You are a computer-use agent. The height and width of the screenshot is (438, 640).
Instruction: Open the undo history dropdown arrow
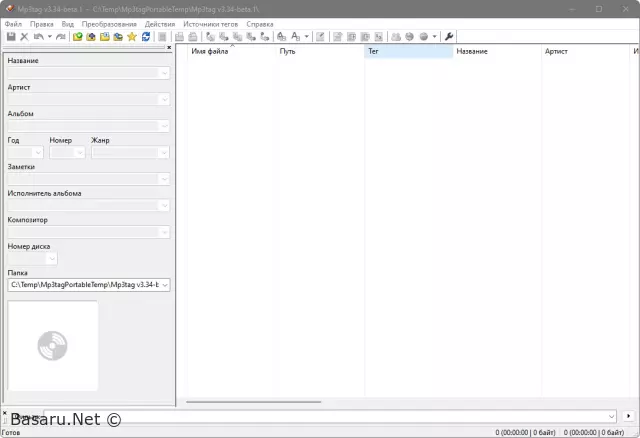(x=50, y=37)
